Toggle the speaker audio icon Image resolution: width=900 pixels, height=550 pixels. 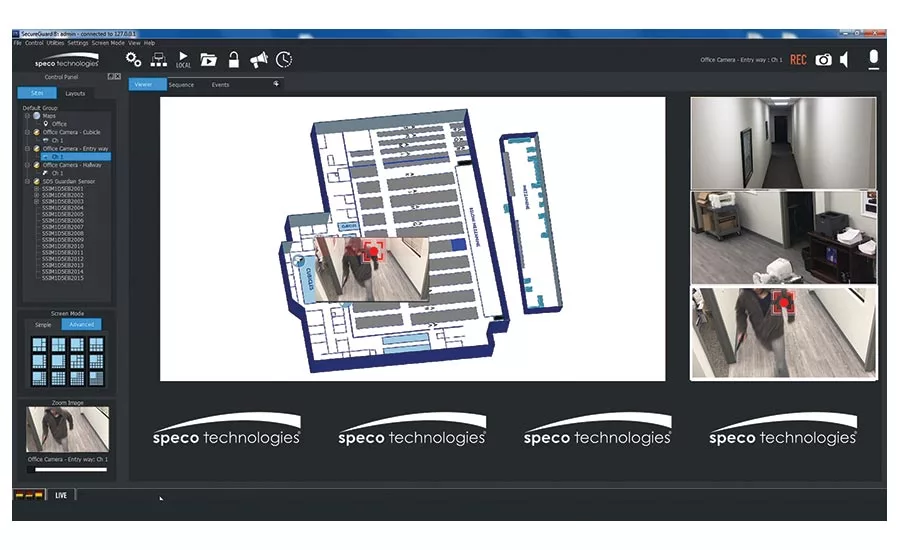pyautogui.click(x=845, y=60)
